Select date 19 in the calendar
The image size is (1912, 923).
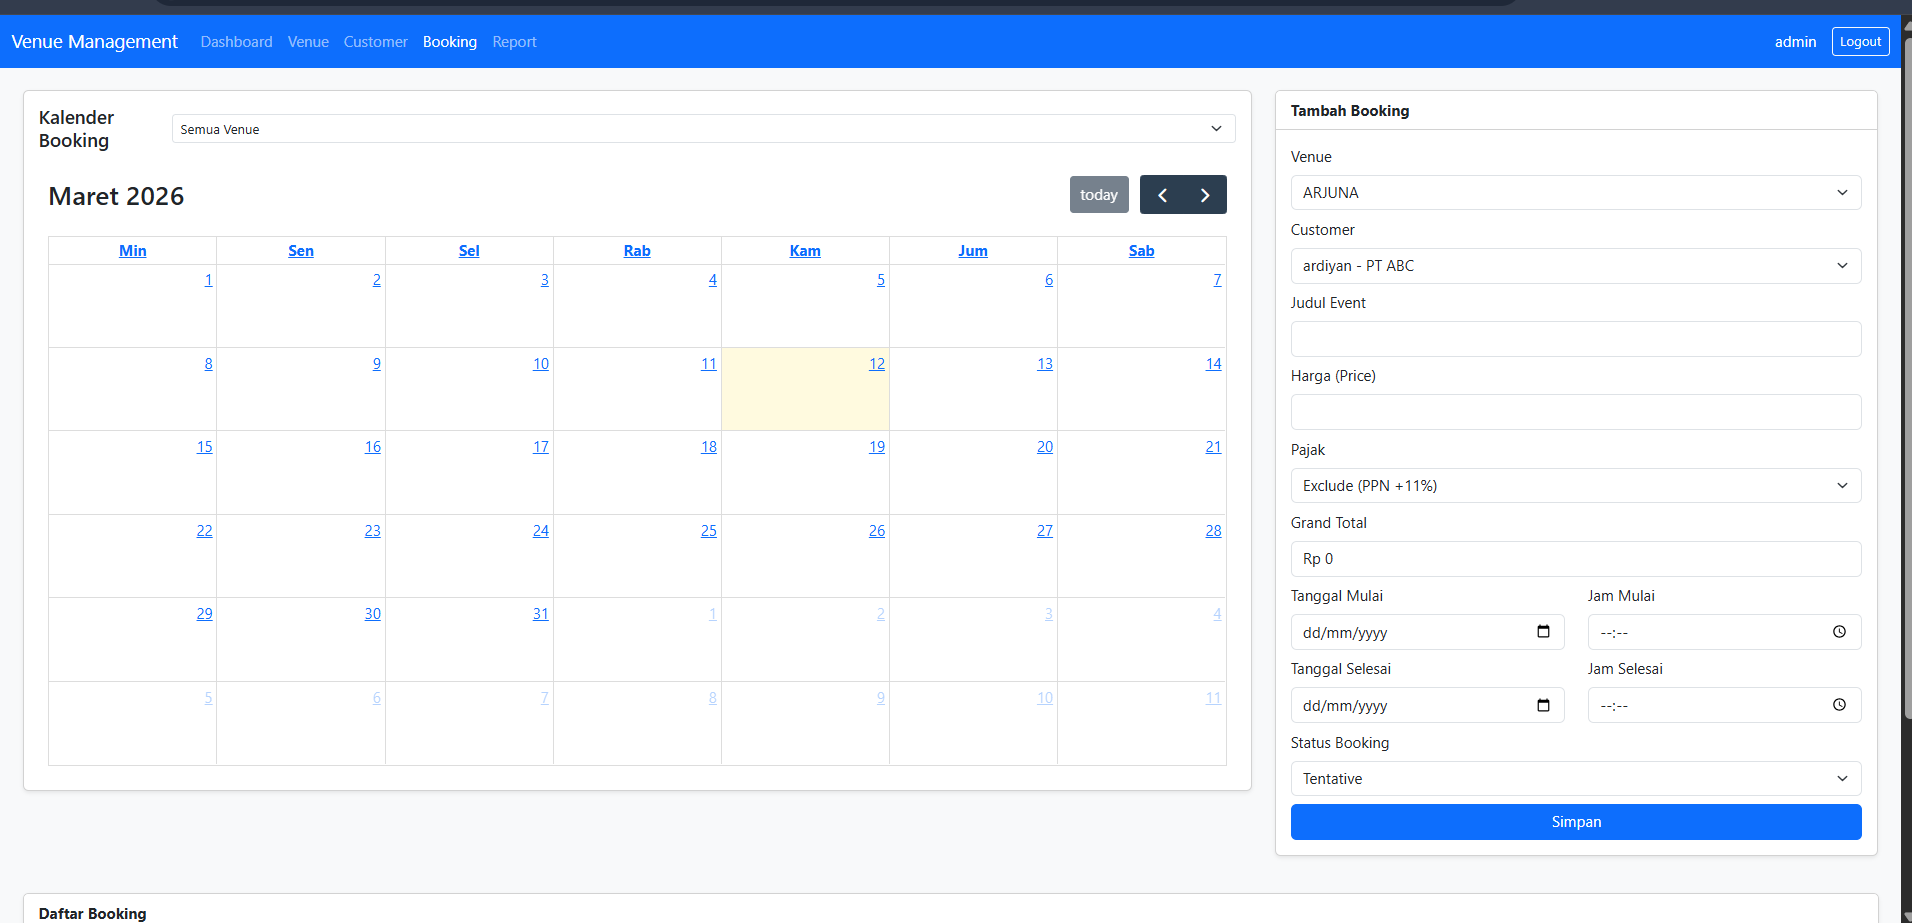point(876,447)
